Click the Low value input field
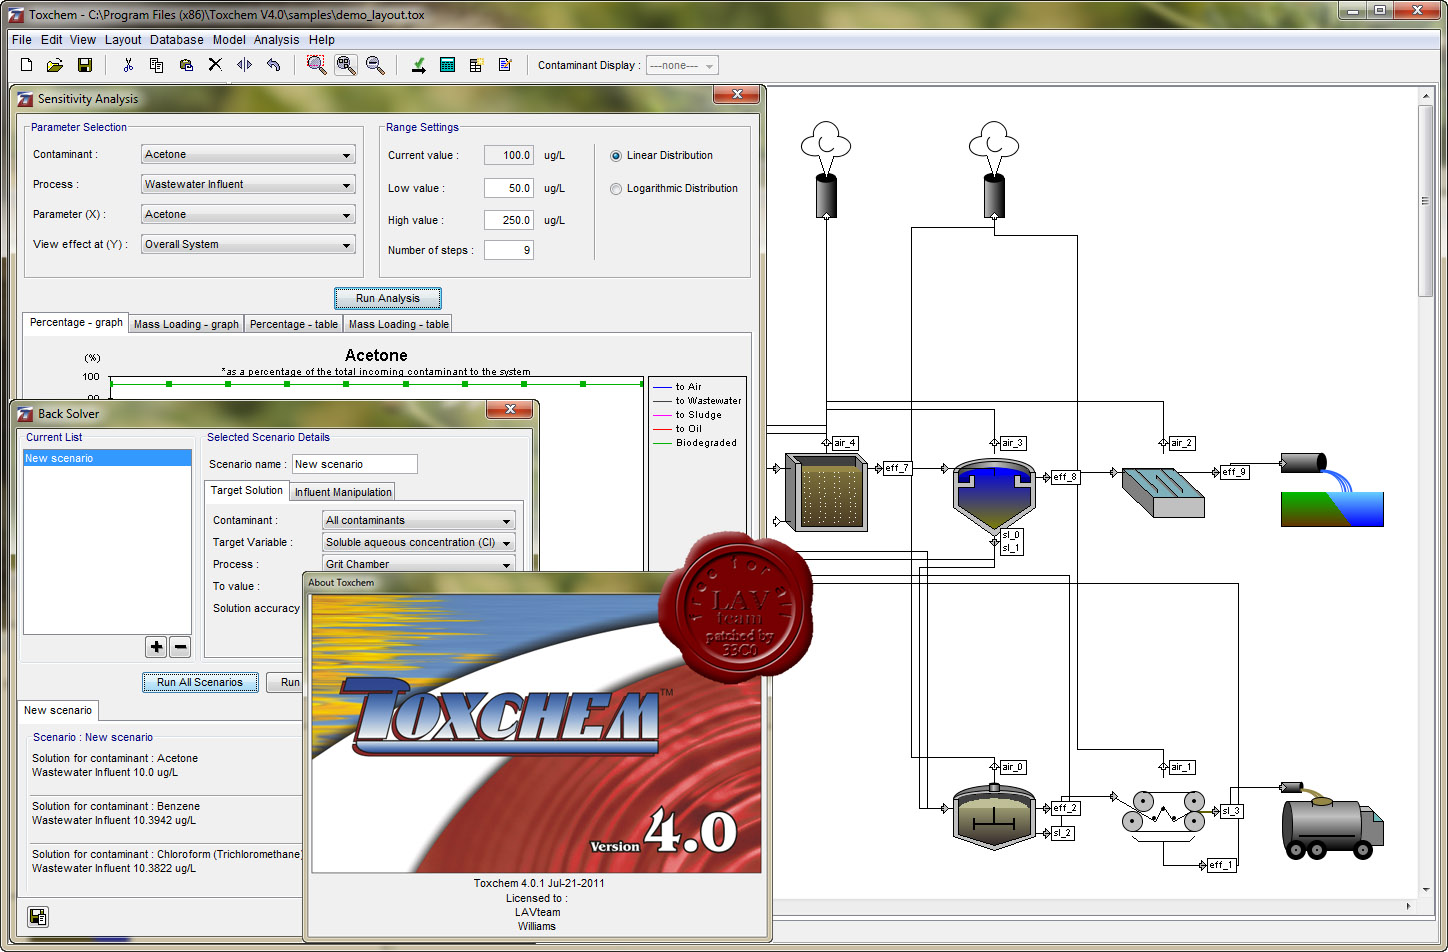 [x=509, y=188]
